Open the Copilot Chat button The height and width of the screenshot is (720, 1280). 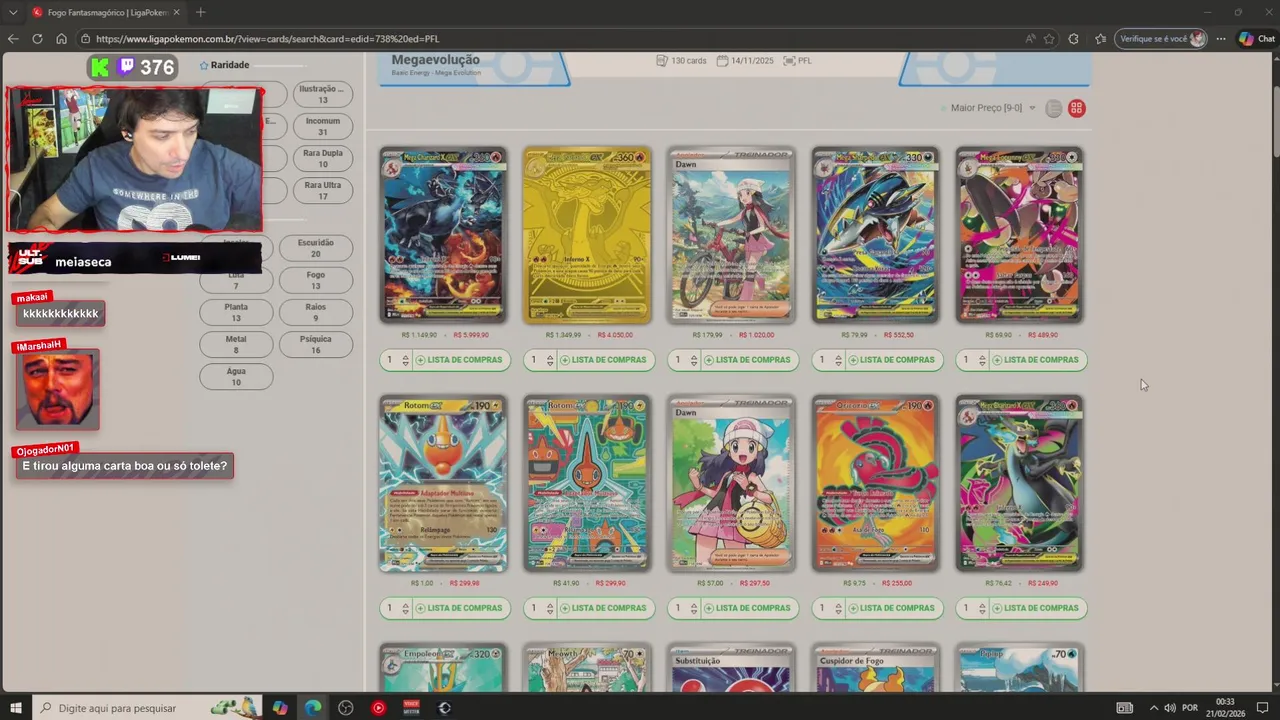1258,39
